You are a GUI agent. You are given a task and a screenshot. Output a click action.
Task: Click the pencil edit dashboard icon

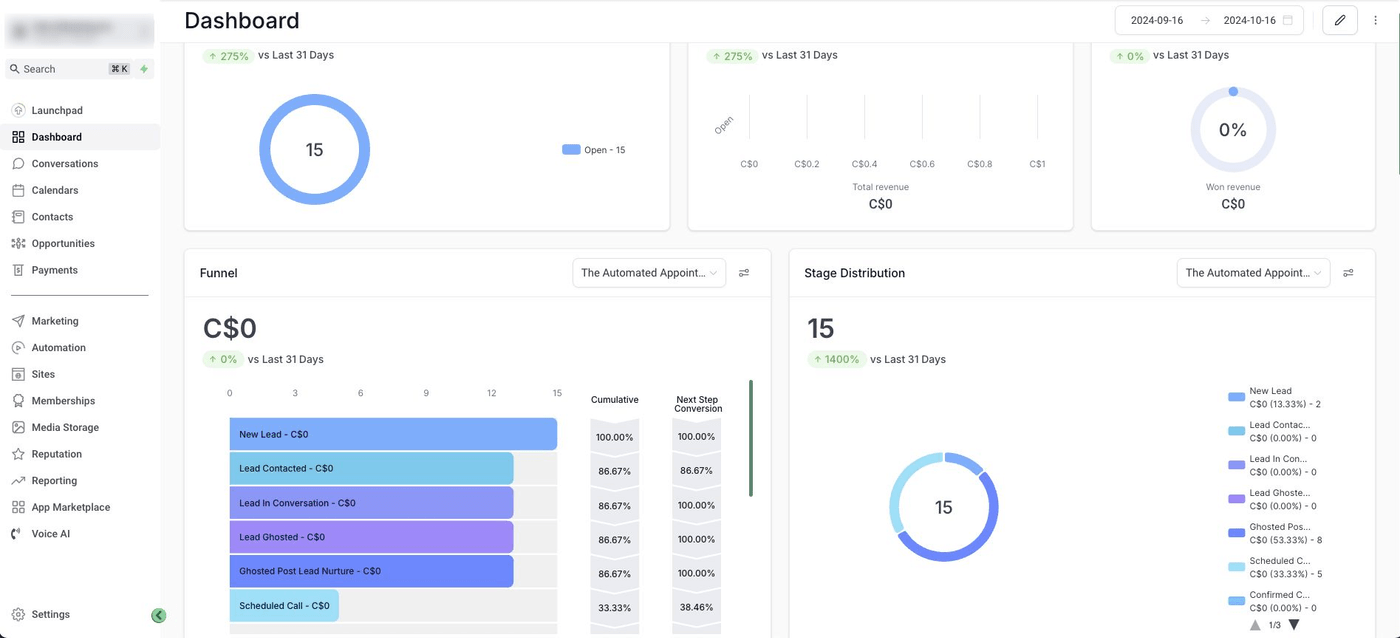click(x=1340, y=20)
